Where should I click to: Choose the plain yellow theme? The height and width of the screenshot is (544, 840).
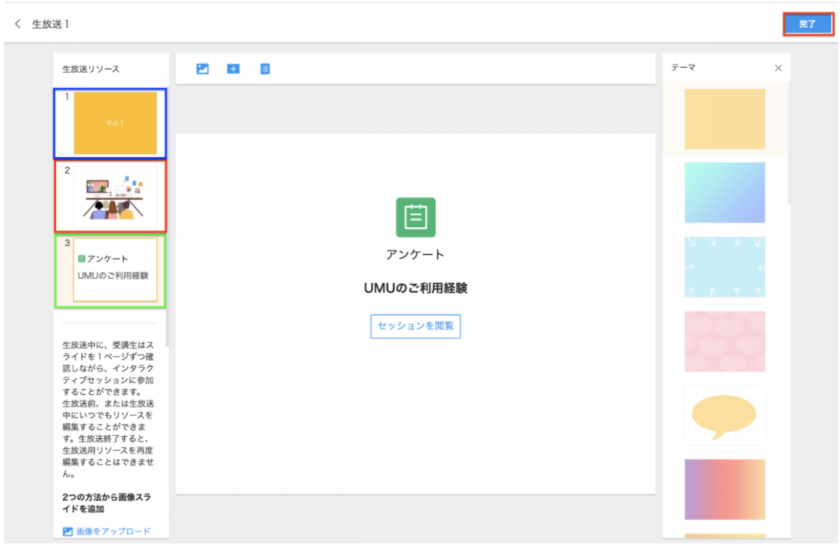click(724, 119)
